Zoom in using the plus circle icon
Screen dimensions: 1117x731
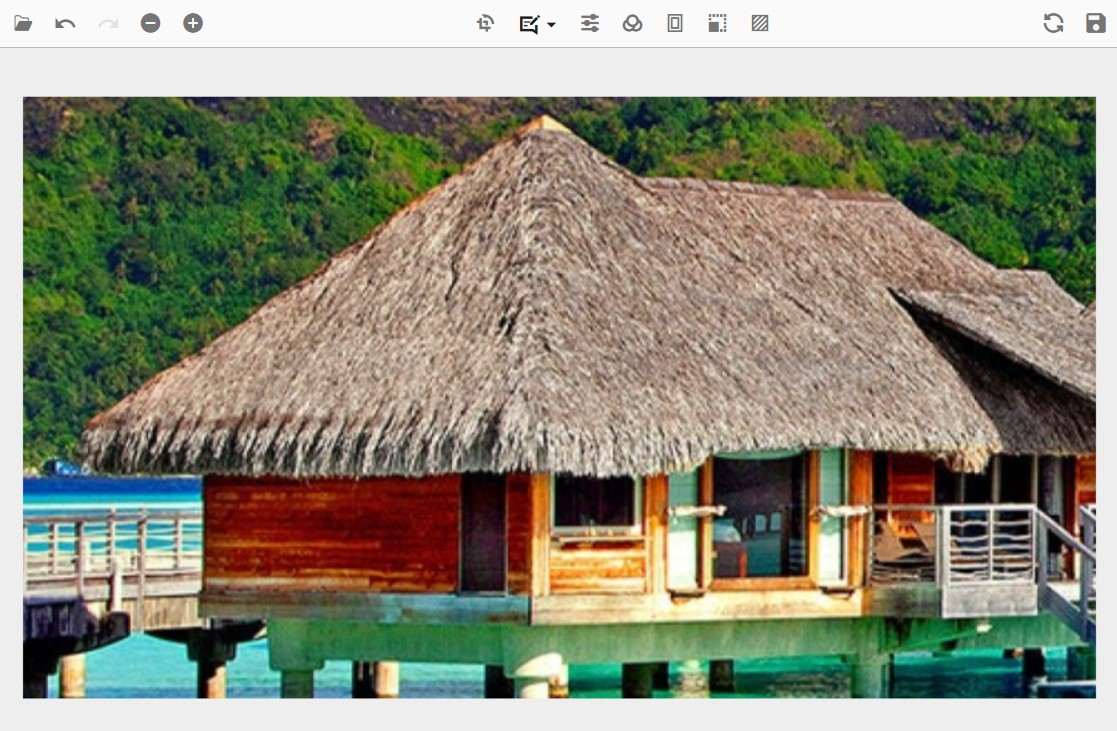[x=193, y=23]
